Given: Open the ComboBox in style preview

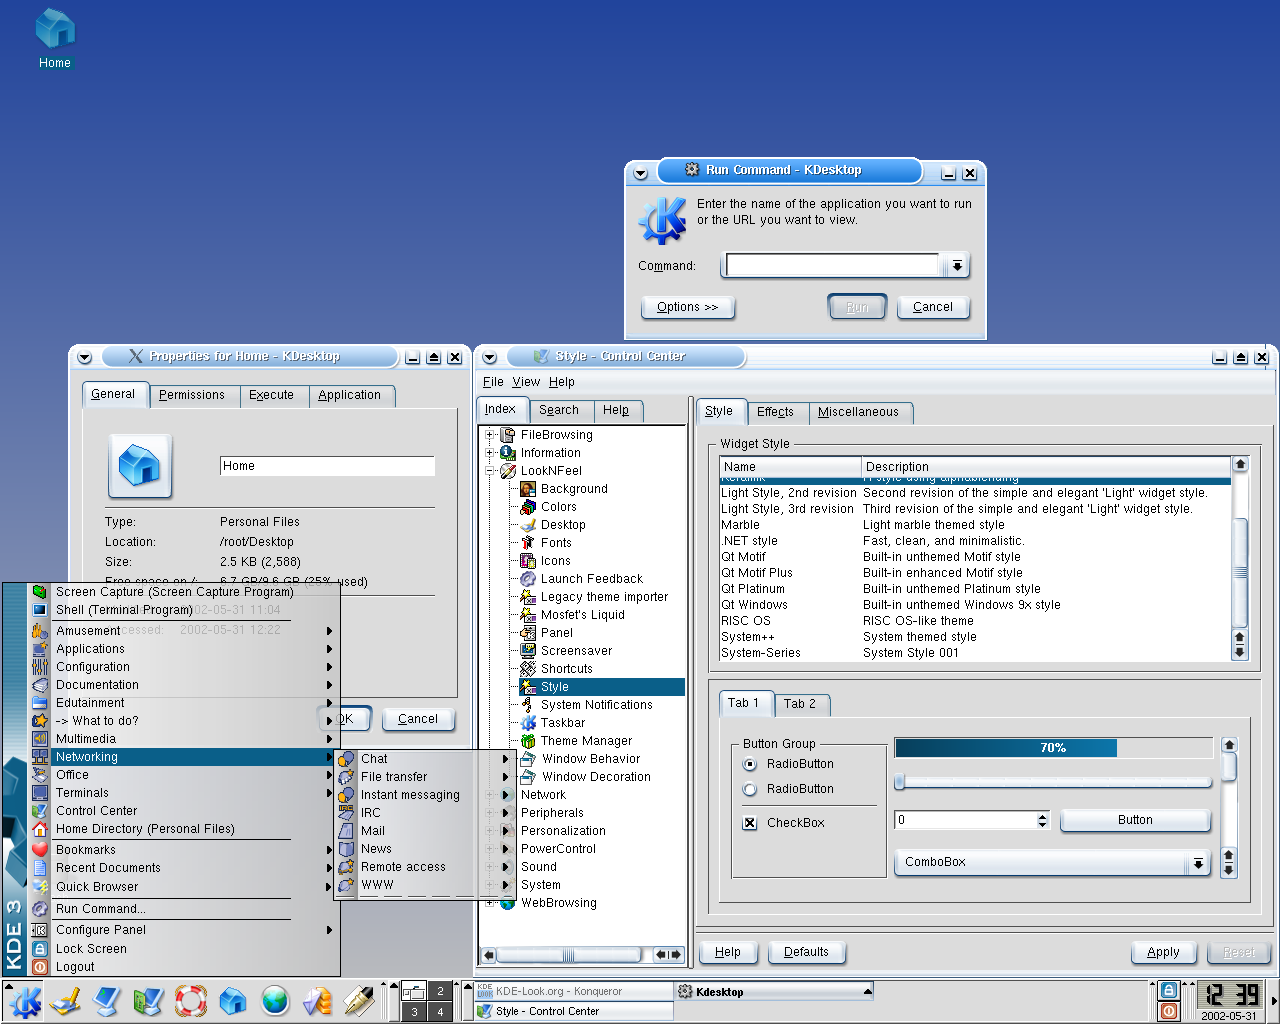Looking at the screenshot, I should pyautogui.click(x=1052, y=862).
